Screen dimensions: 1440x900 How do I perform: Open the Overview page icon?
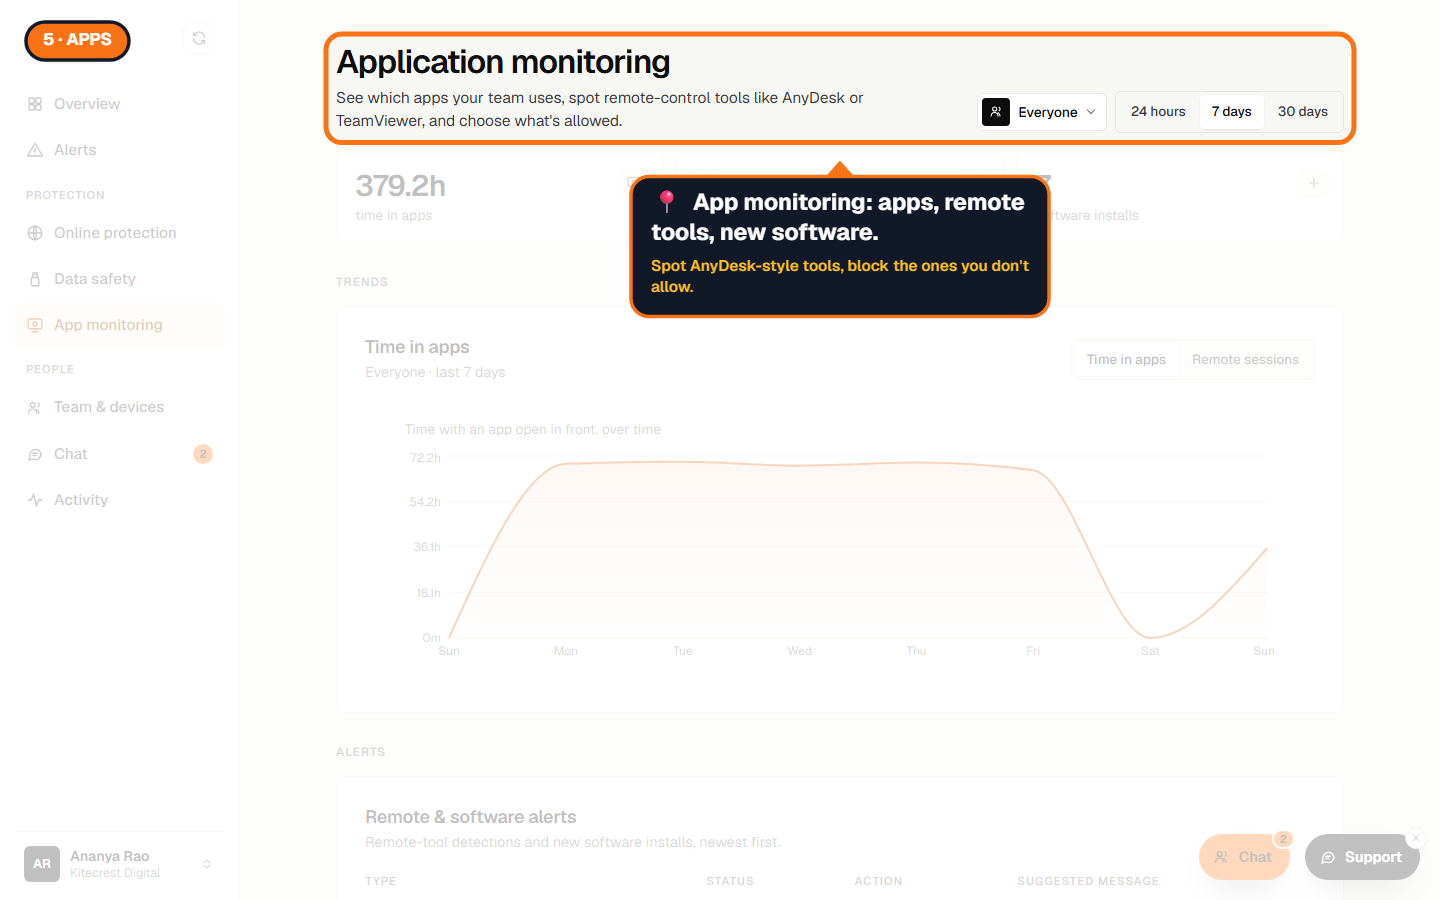click(x=35, y=104)
